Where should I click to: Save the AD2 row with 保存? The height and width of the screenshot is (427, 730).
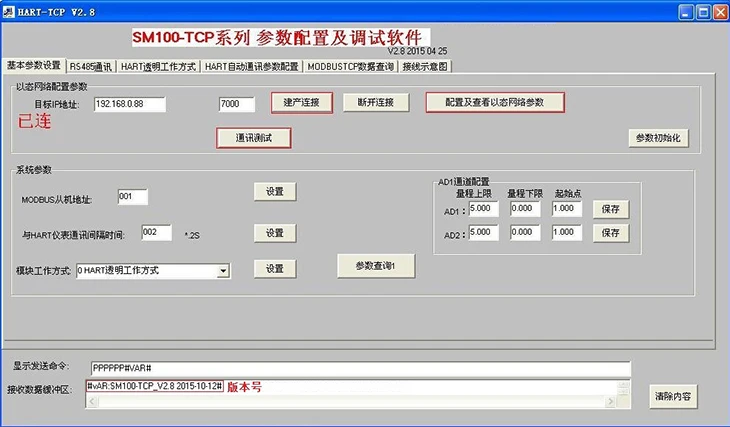[611, 233]
